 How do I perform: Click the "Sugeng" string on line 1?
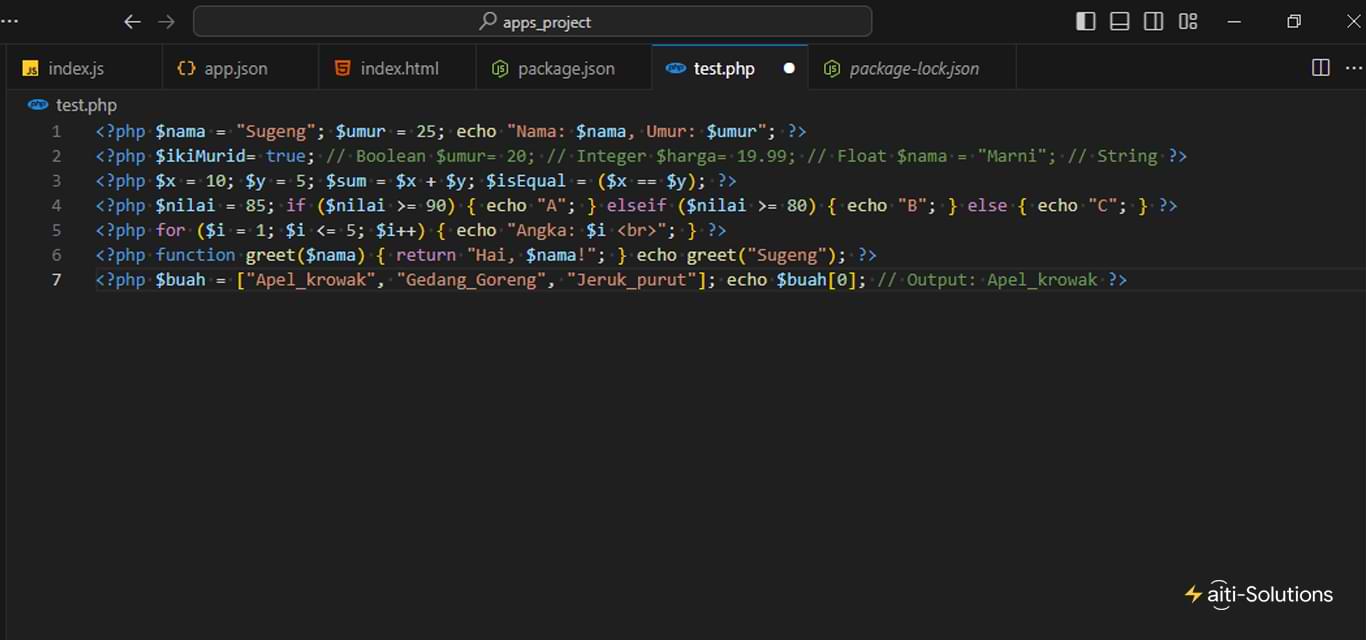pyautogui.click(x=276, y=131)
